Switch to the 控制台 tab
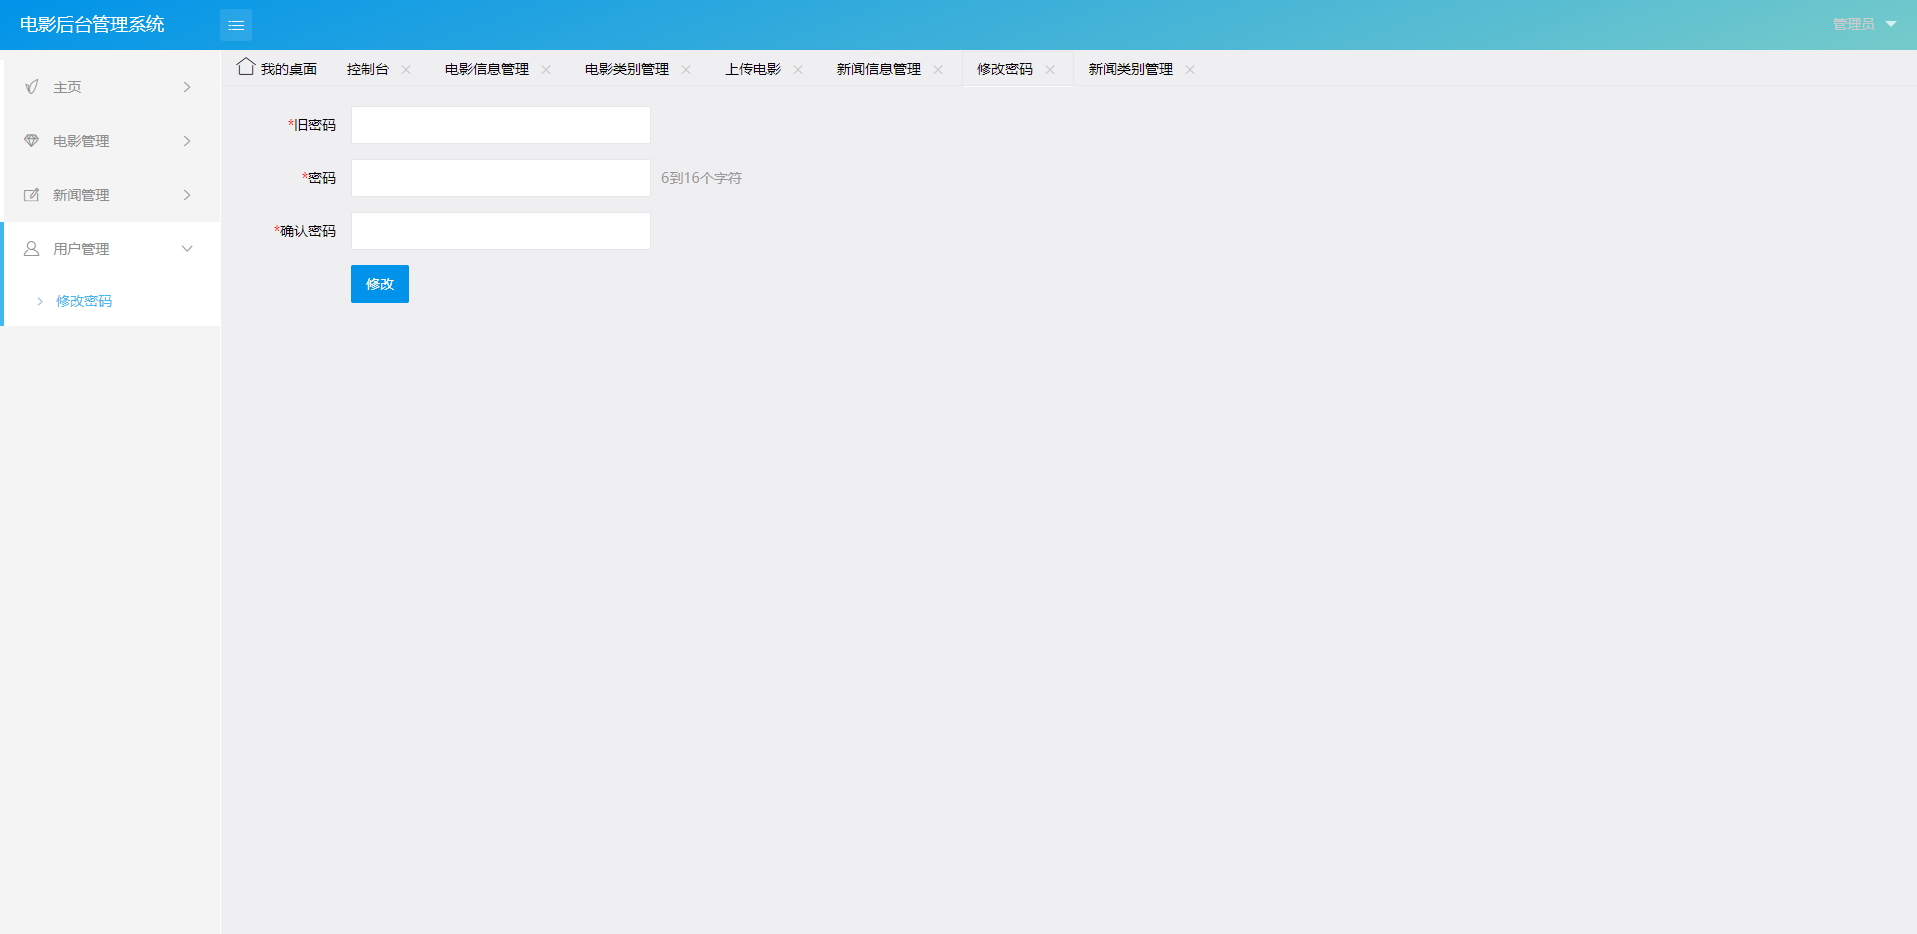Viewport: 1917px width, 934px height. tap(367, 69)
